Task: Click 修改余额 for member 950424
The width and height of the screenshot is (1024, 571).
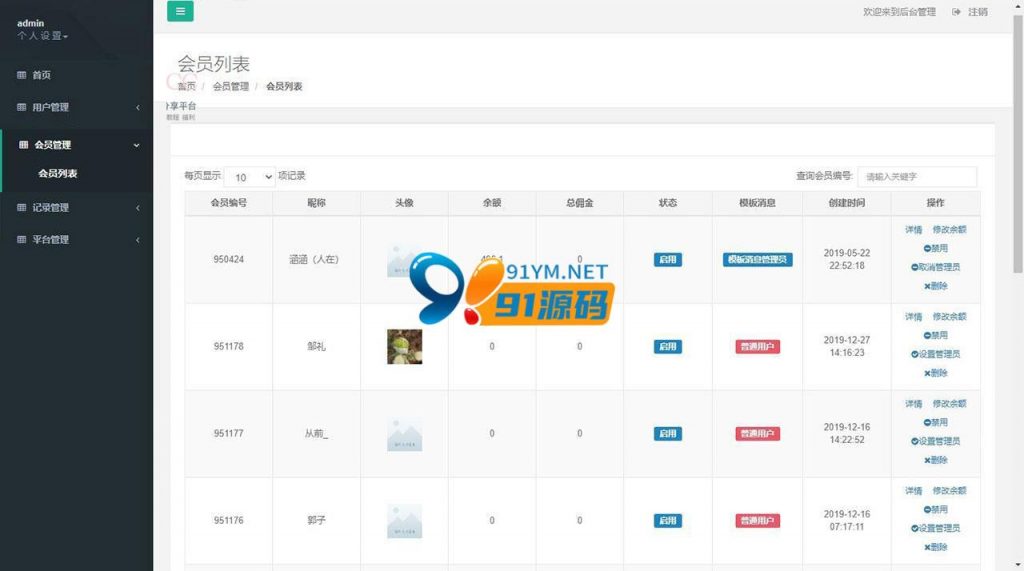Action: point(950,230)
